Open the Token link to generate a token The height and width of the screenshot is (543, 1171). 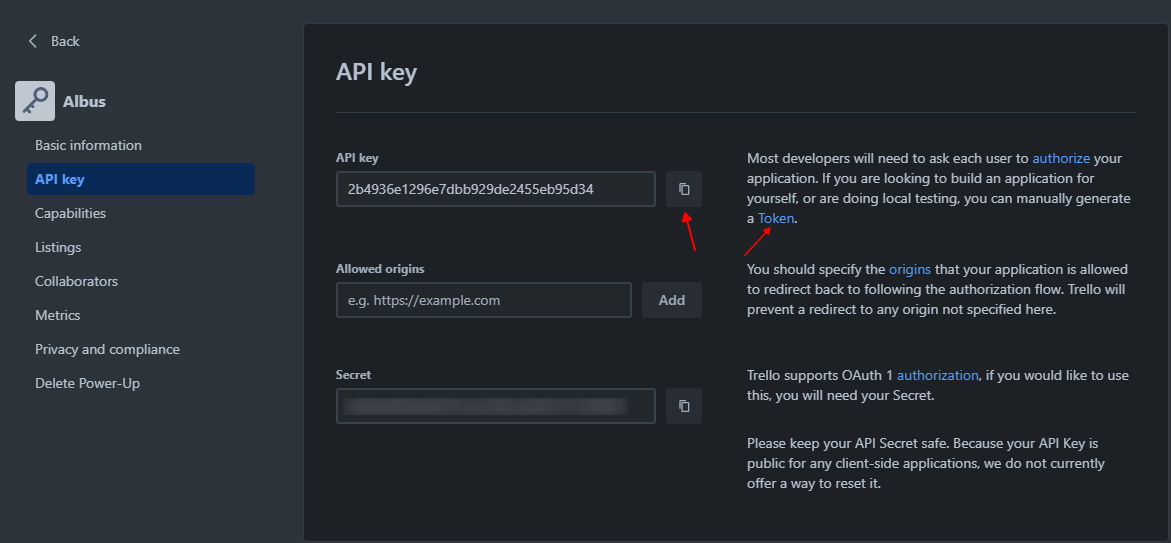[x=776, y=218]
